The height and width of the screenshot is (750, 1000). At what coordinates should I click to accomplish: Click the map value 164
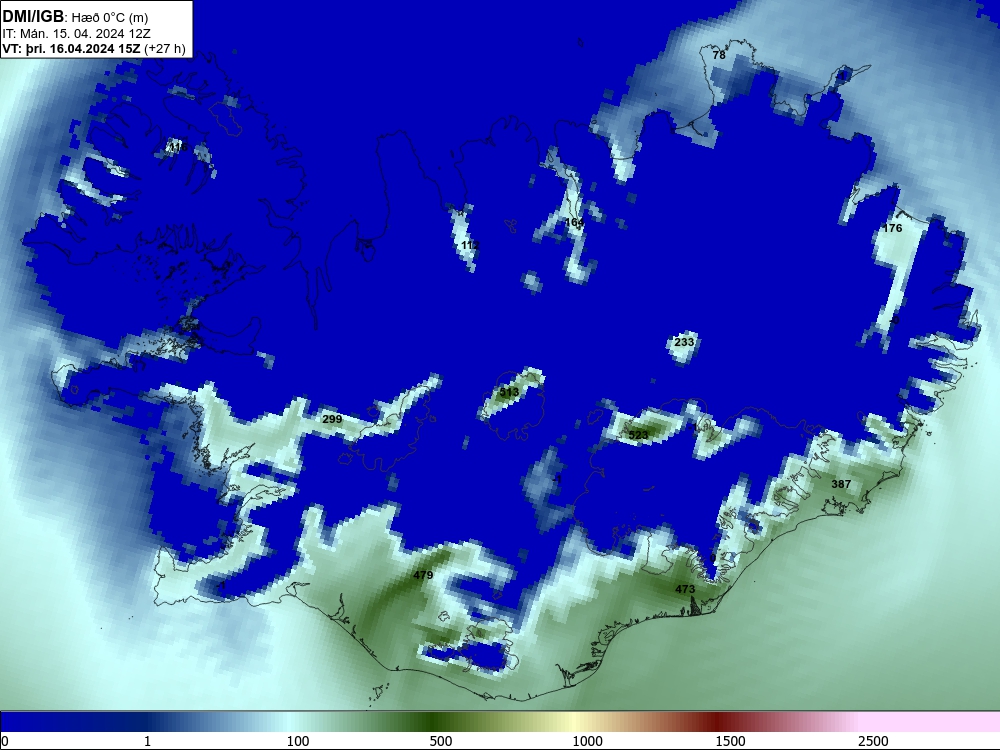[x=574, y=223]
